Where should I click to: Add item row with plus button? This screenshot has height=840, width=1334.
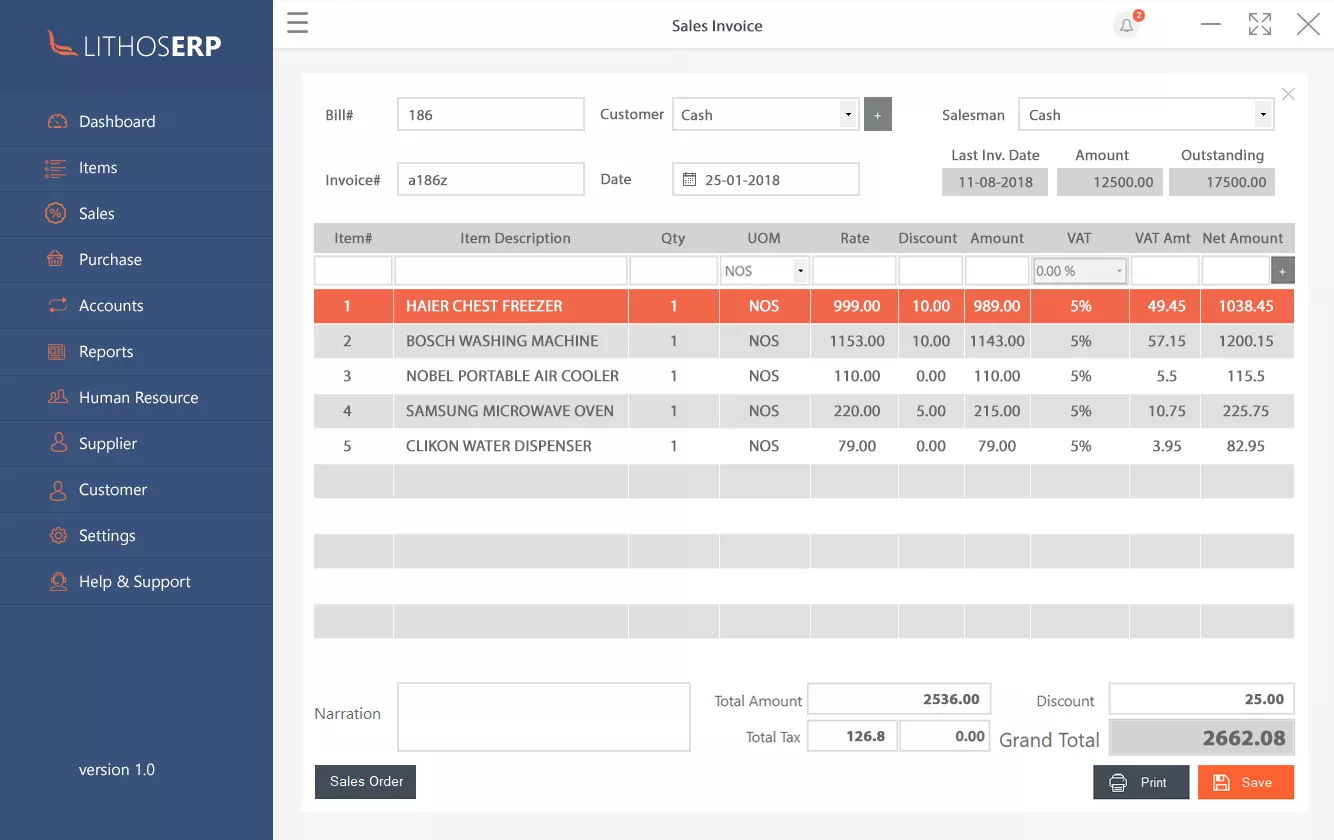pos(1282,270)
